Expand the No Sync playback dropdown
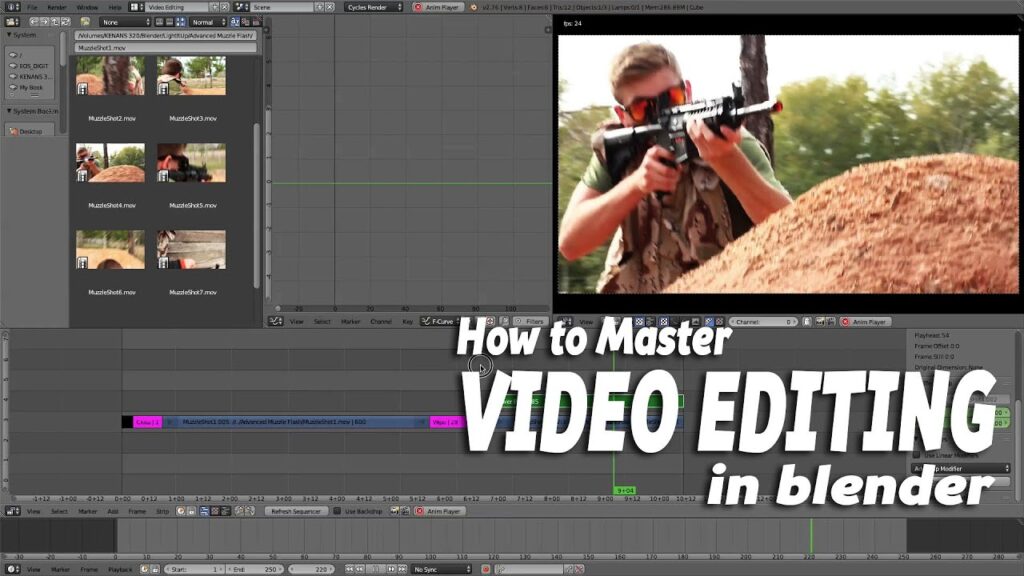 441,569
